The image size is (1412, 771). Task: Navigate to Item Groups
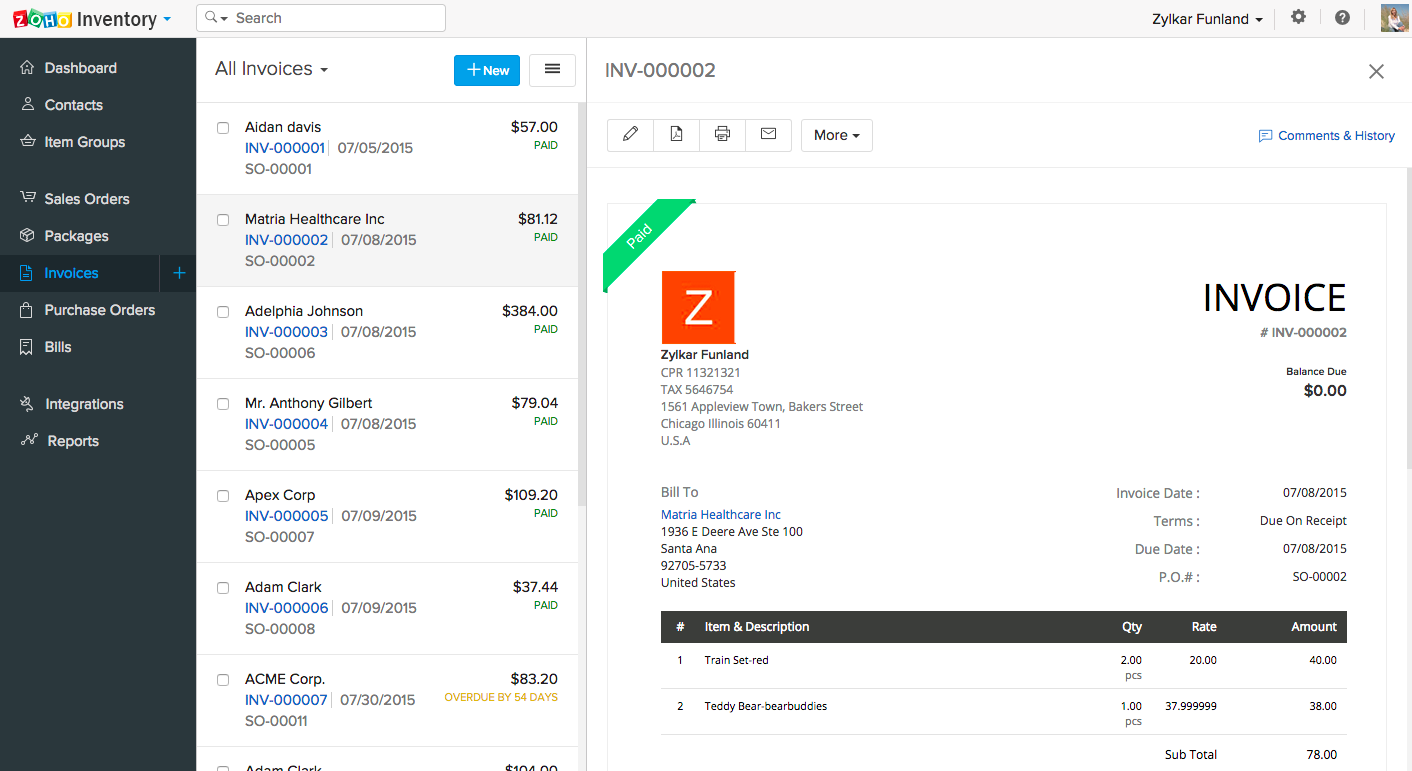tap(85, 142)
